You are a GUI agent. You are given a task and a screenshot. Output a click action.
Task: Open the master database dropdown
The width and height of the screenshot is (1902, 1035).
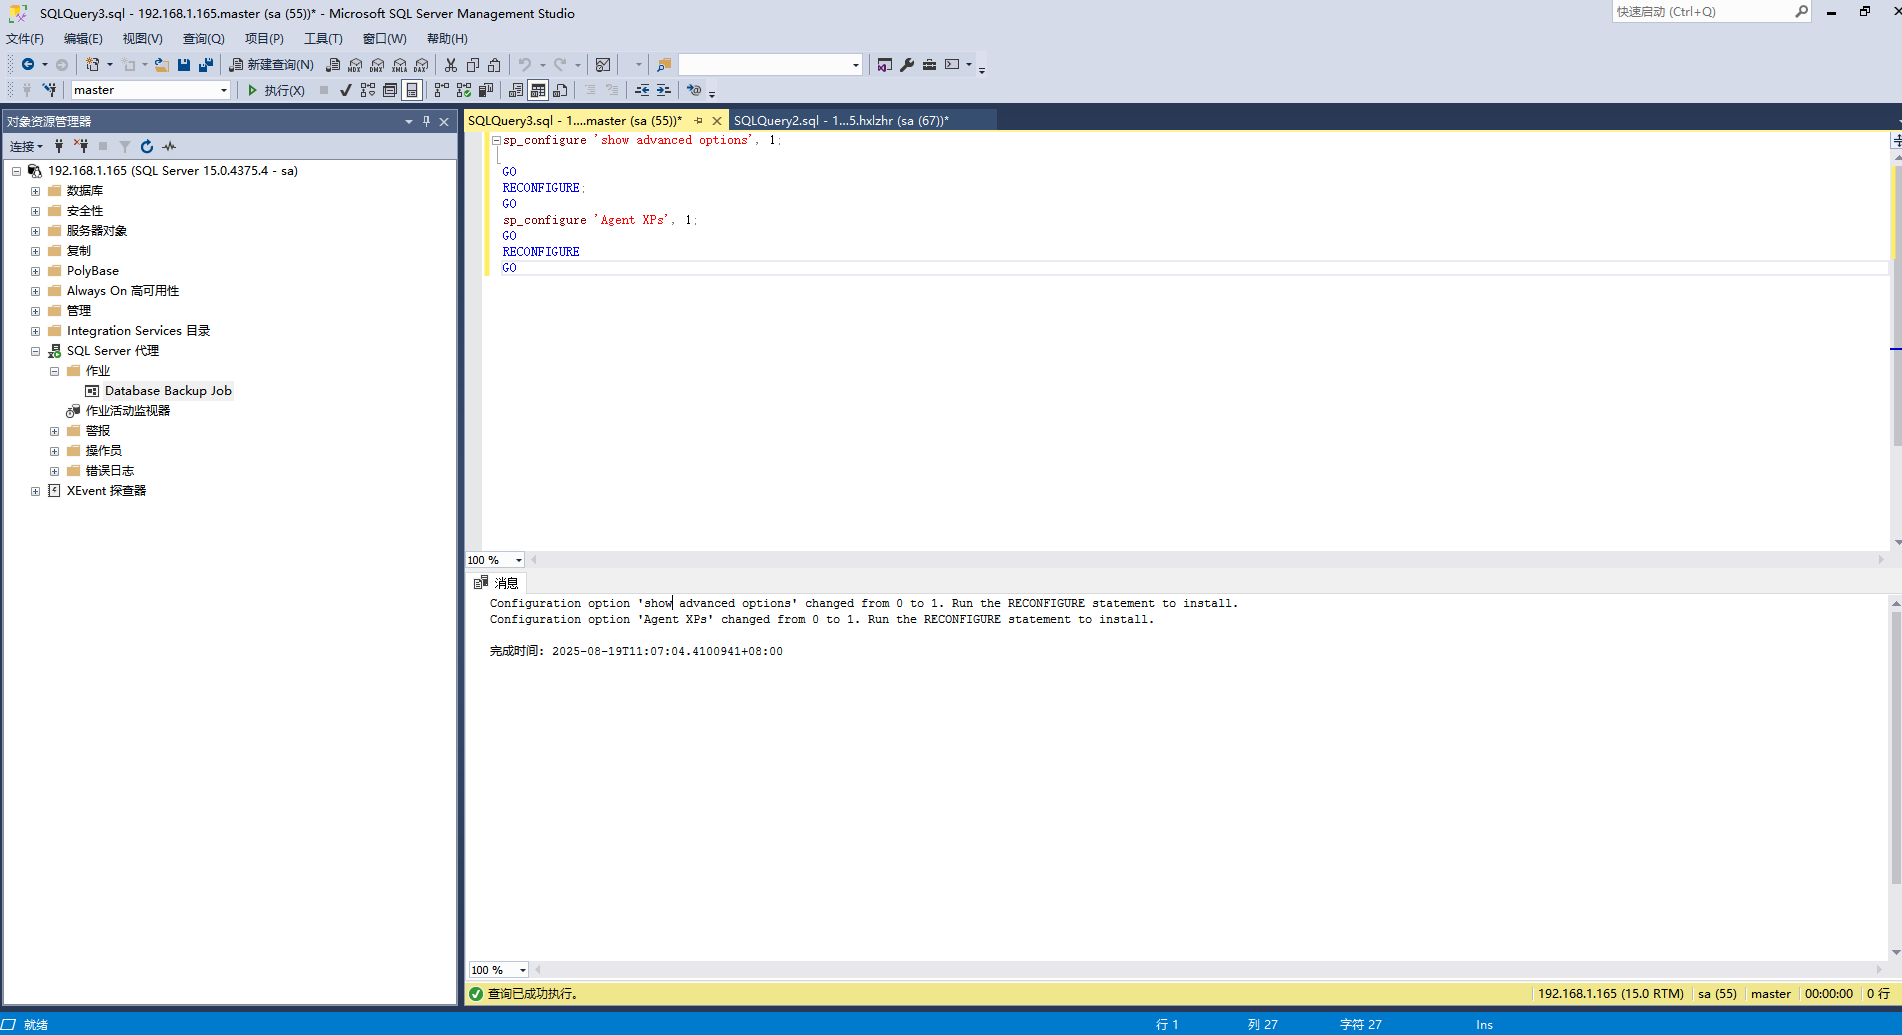click(x=223, y=91)
